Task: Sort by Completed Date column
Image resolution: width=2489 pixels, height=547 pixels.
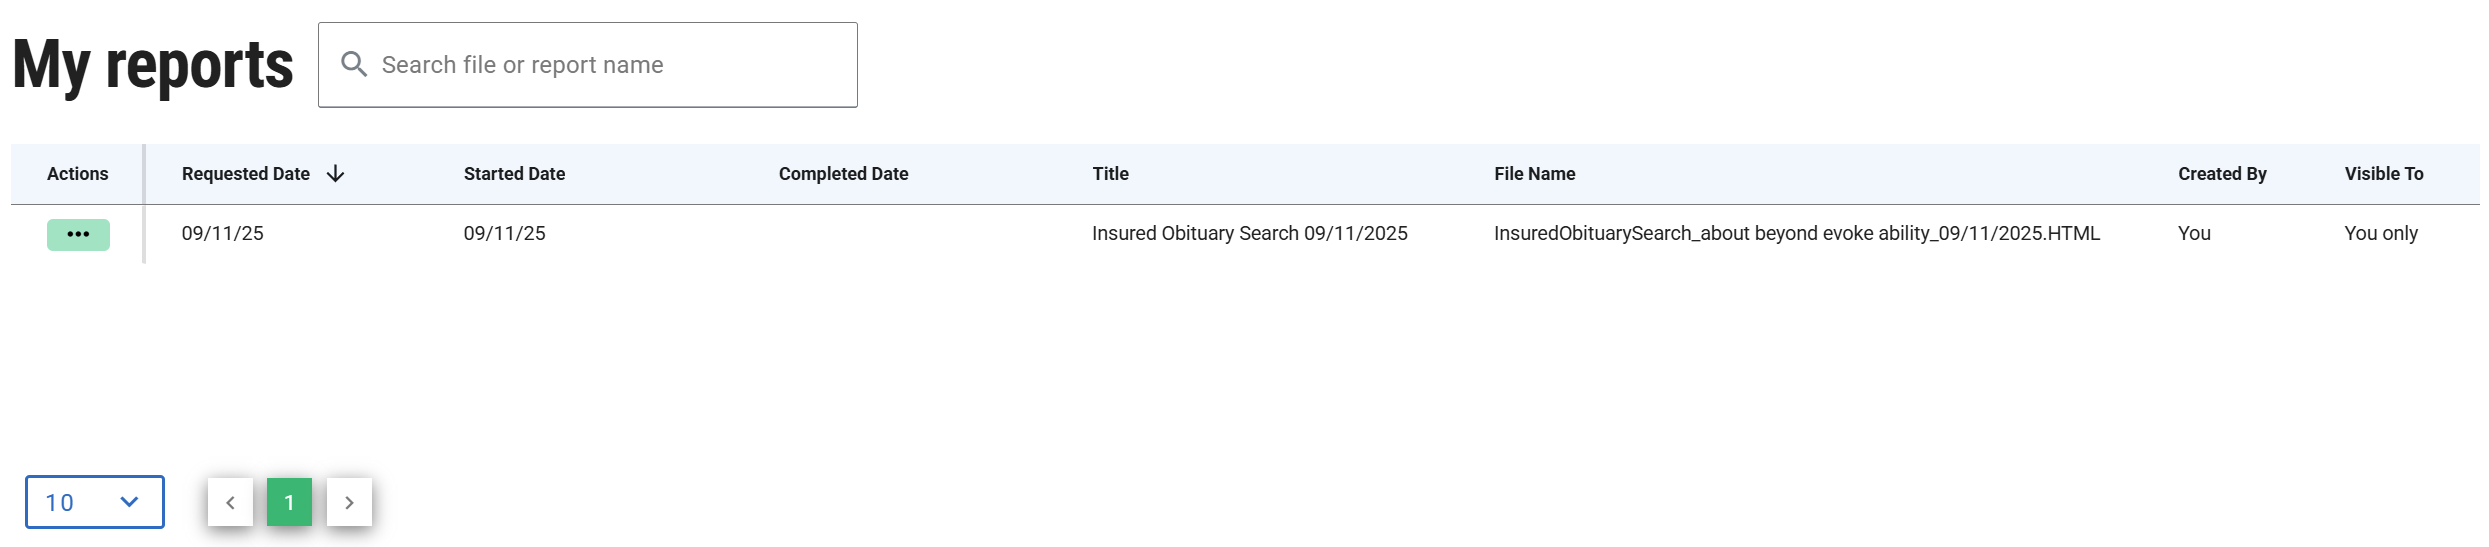Action: coord(843,174)
